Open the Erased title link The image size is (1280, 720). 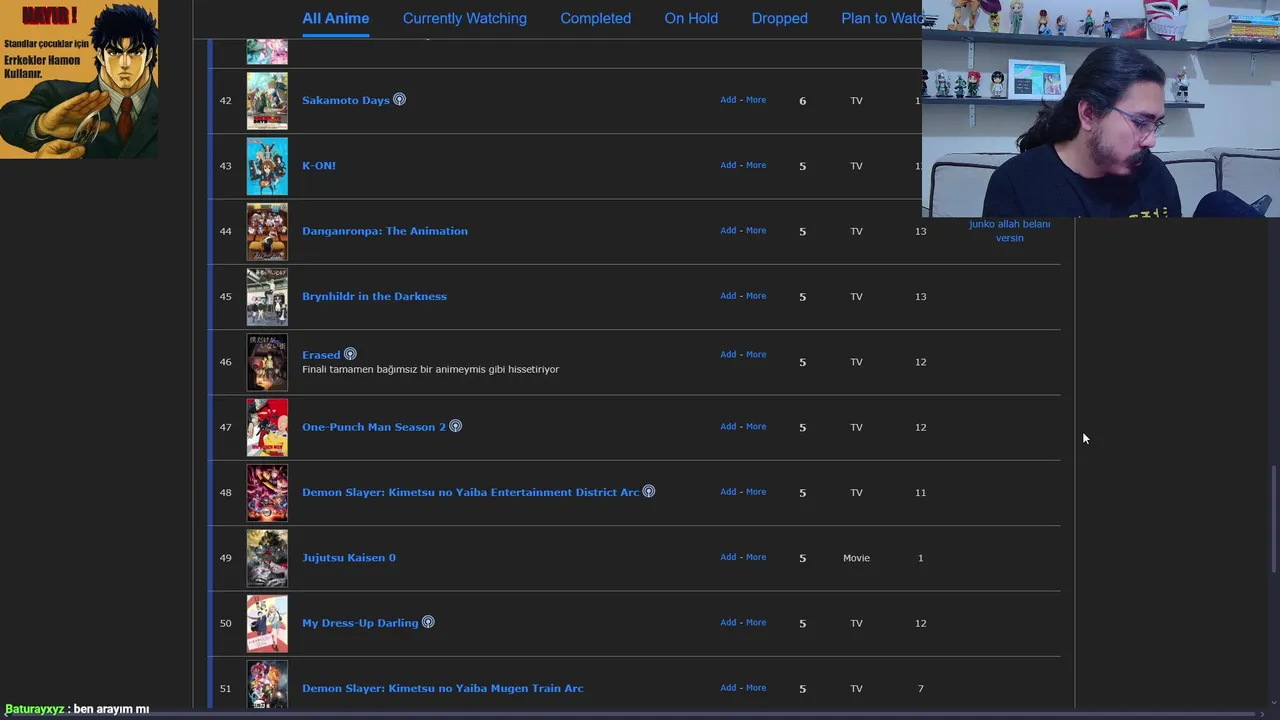click(321, 355)
